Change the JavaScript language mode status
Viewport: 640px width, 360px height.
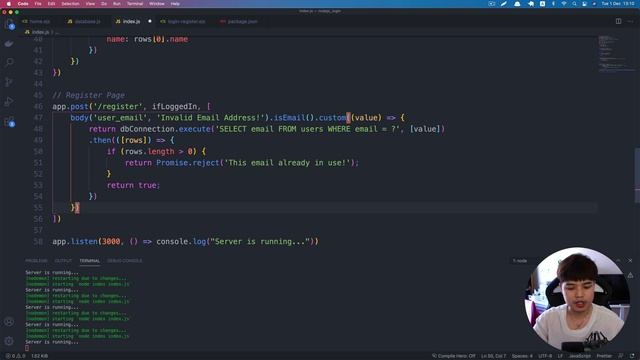pyautogui.click(x=580, y=356)
